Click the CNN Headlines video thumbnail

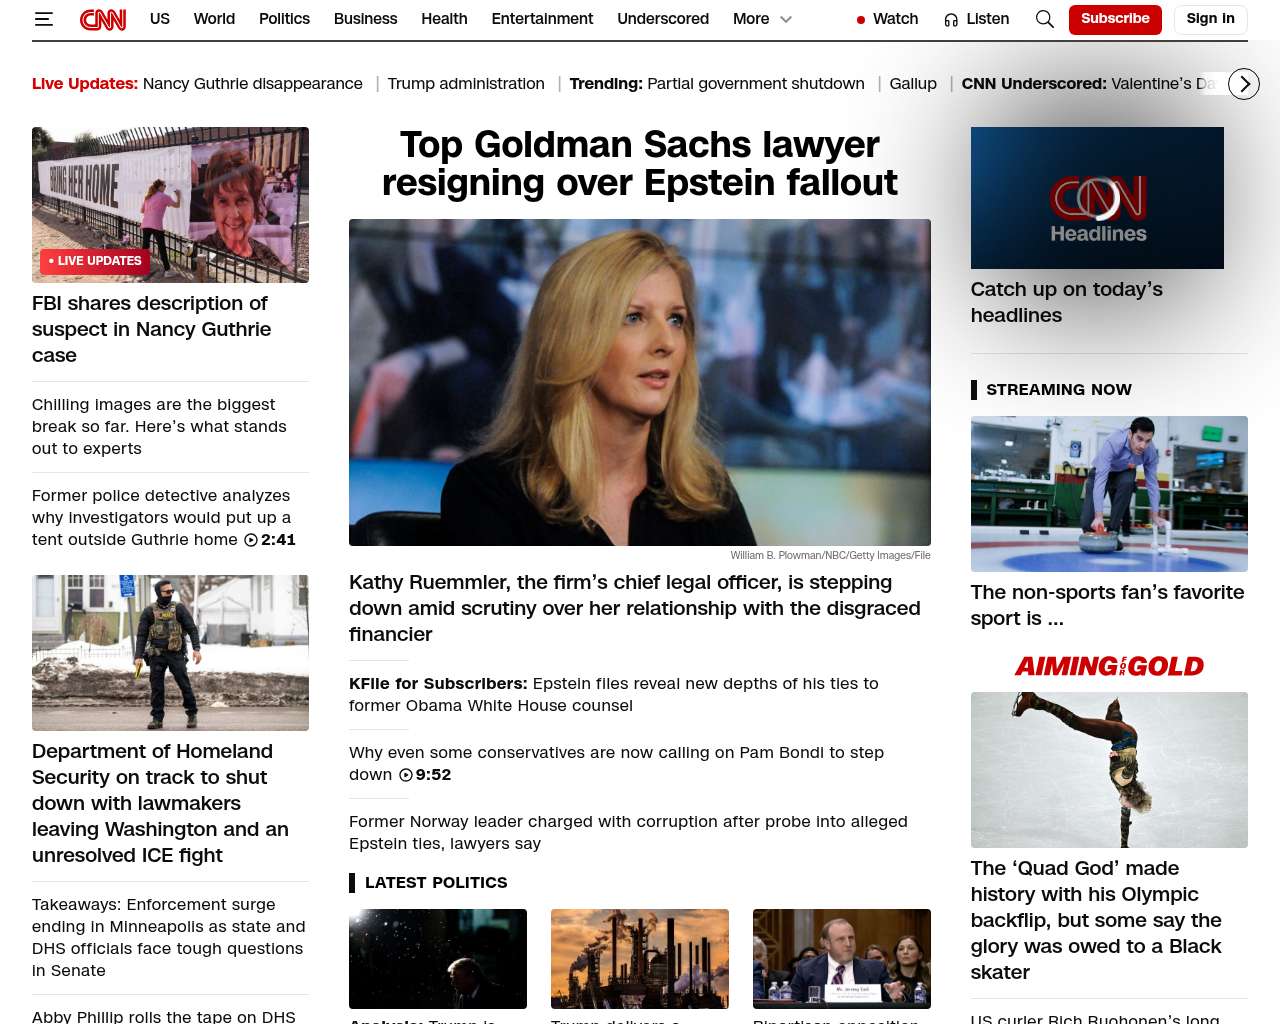[1097, 198]
